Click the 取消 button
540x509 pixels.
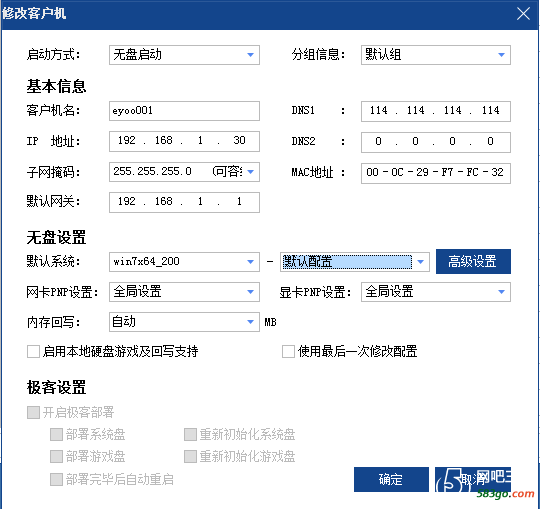point(473,479)
